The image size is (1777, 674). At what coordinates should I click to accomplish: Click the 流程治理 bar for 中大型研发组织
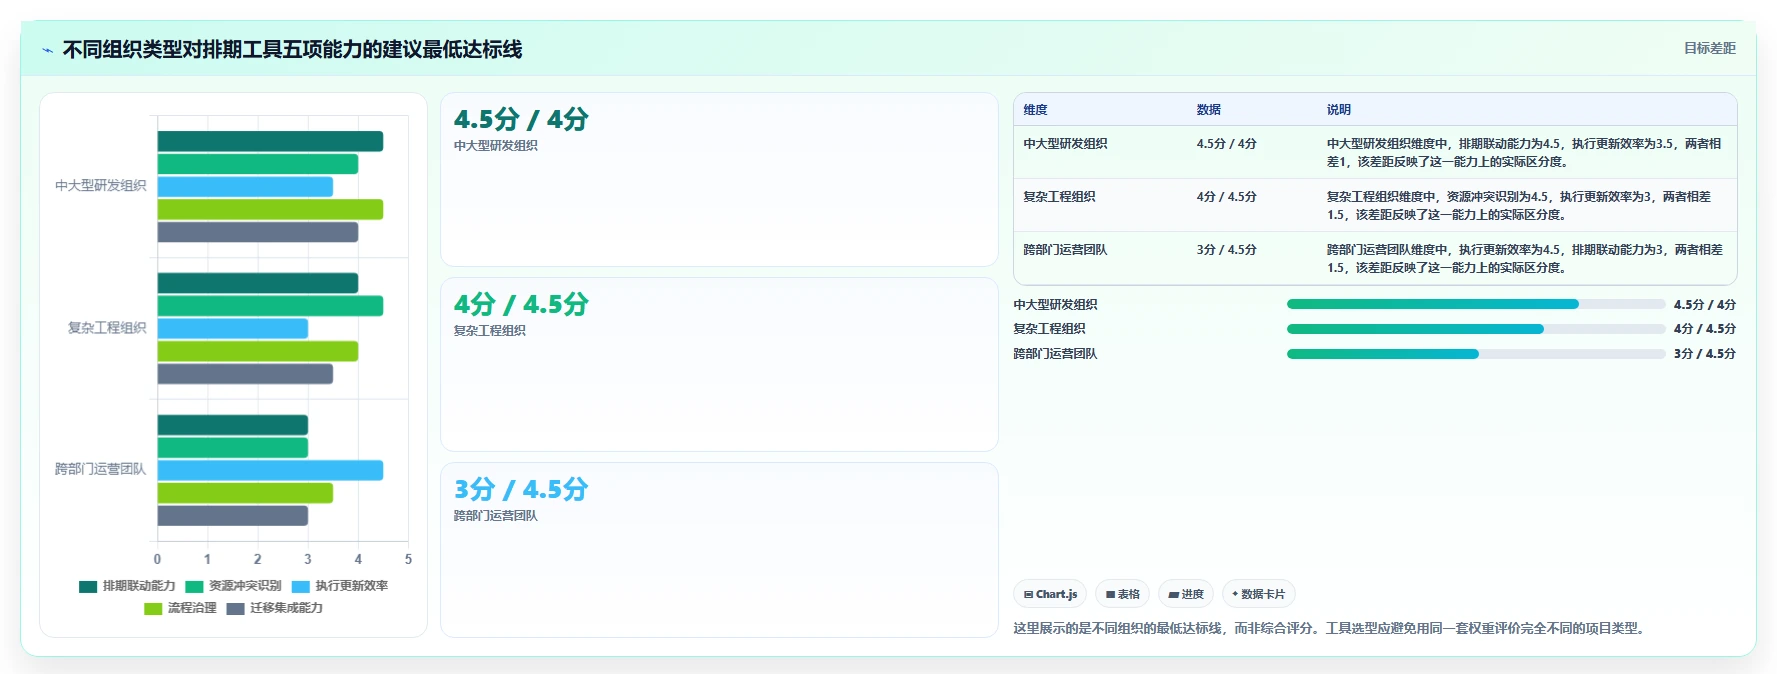pyautogui.click(x=270, y=210)
